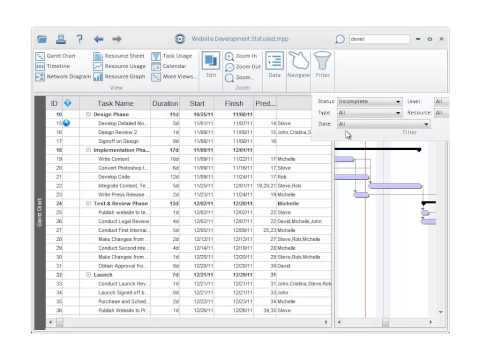Click Zoom In
The image size is (480, 360).
pos(241,56)
